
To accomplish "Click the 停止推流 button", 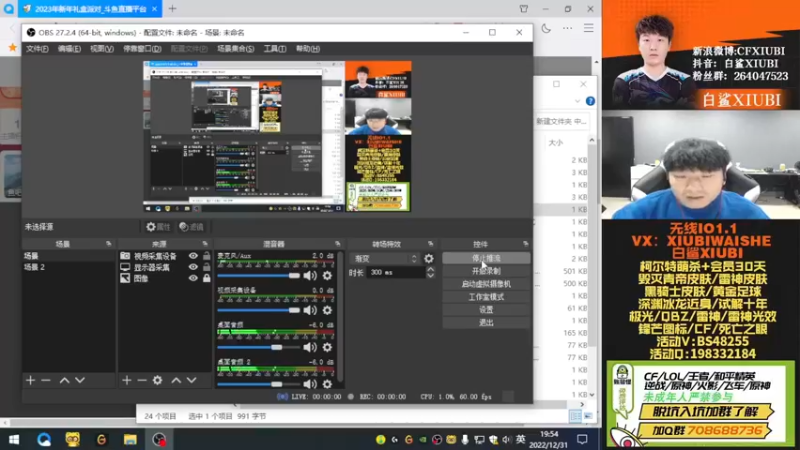I will pyautogui.click(x=486, y=258).
